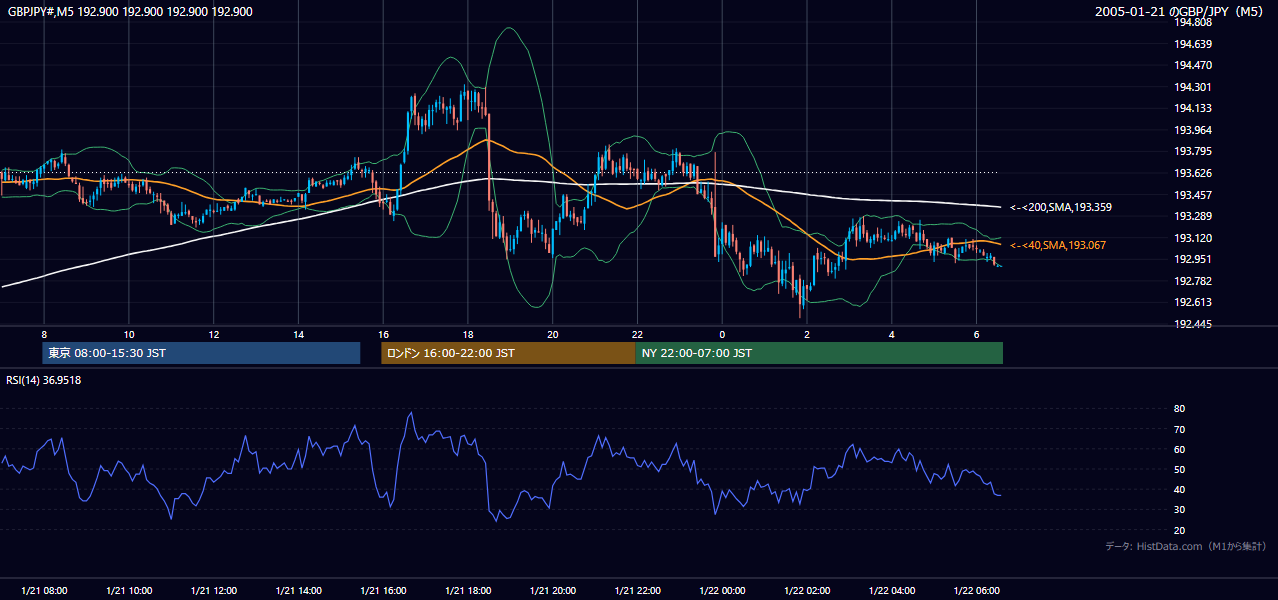Click price axis value 194.470
1278x600 pixels.
click(x=1192, y=65)
